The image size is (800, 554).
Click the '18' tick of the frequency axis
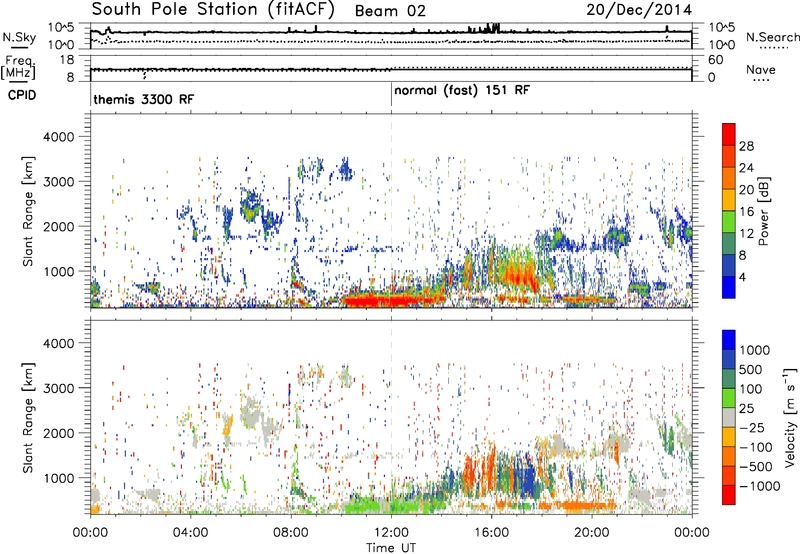pos(67,60)
